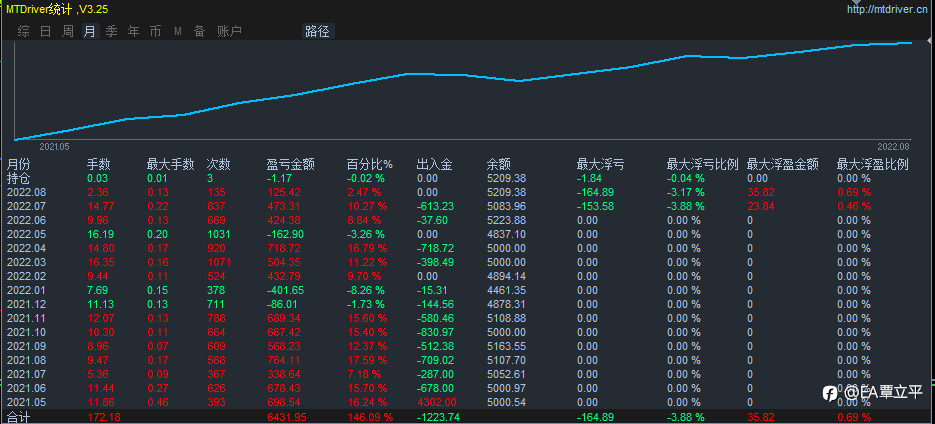The height and width of the screenshot is (424, 935).
Task: Click the 764.11 profit cell
Action: pyautogui.click(x=282, y=360)
